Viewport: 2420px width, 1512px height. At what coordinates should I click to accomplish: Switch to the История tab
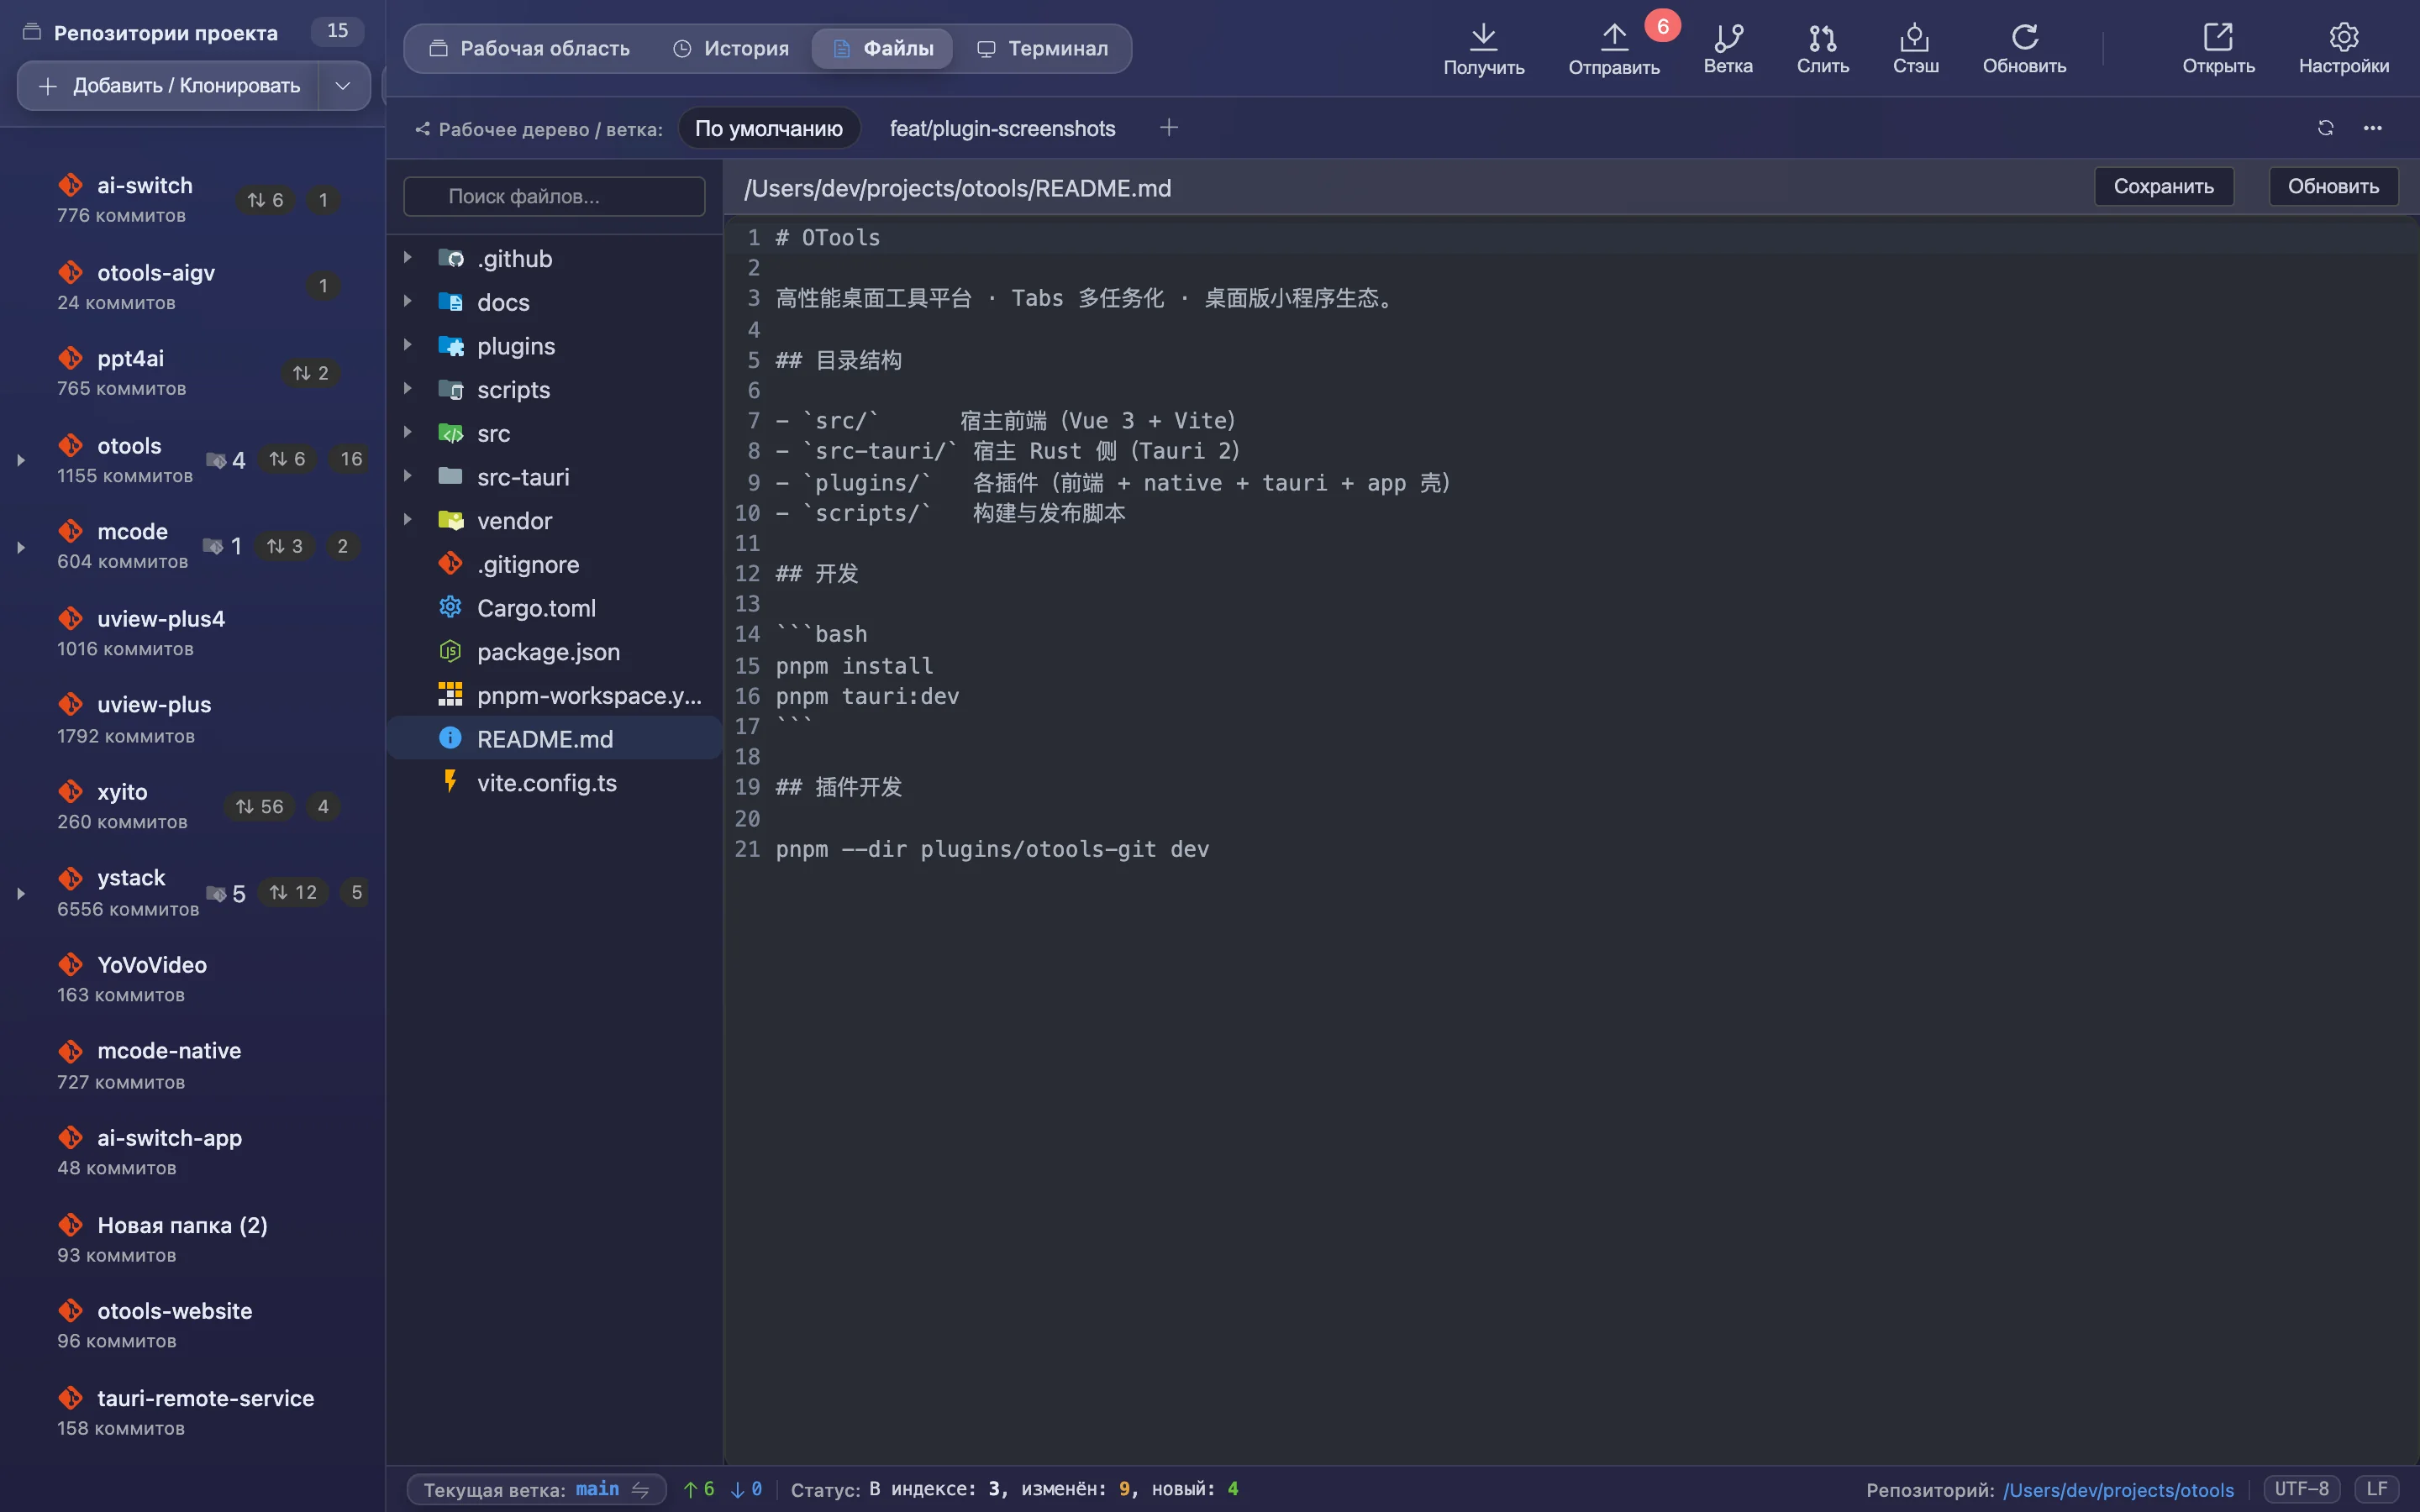pos(731,48)
